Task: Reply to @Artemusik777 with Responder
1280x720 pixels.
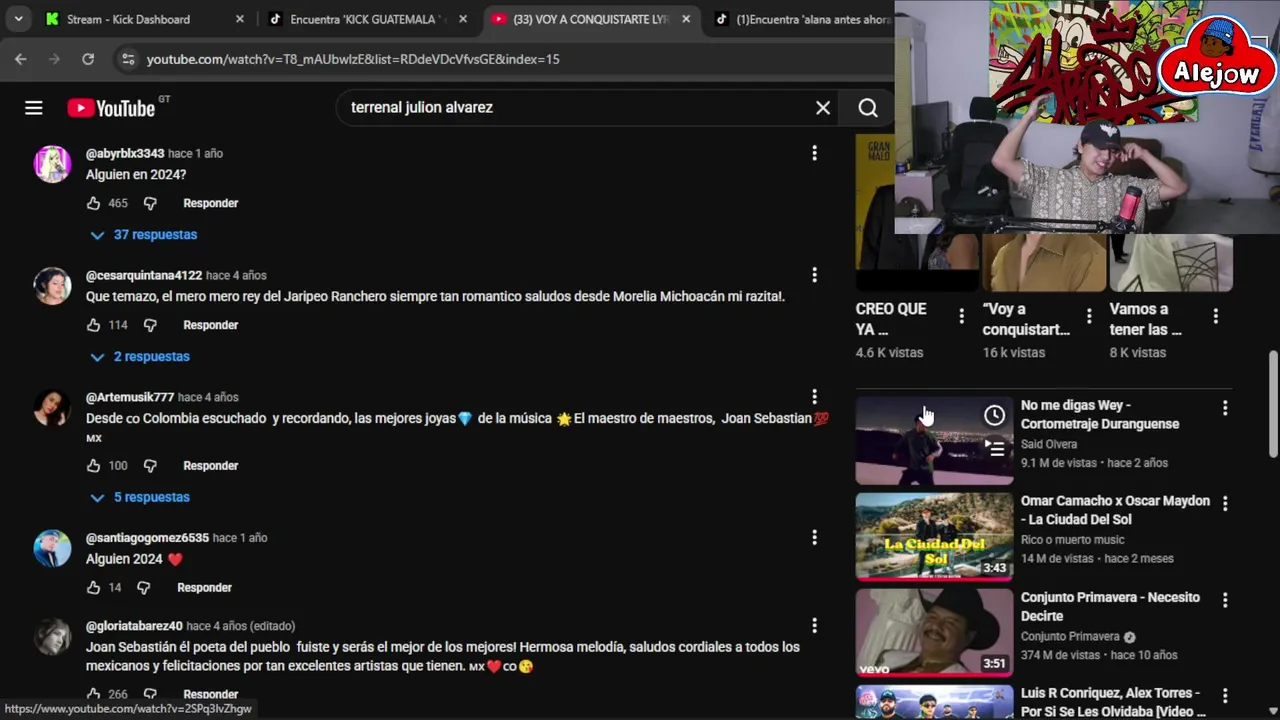Action: (x=211, y=466)
